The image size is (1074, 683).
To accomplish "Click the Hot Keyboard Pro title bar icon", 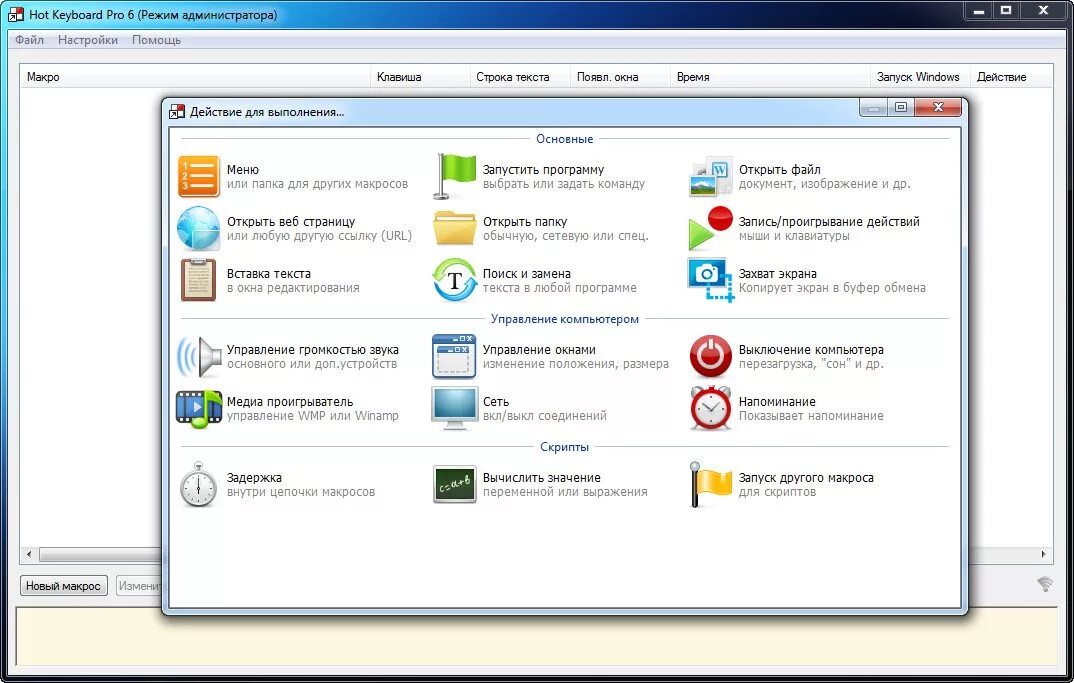I will point(16,14).
